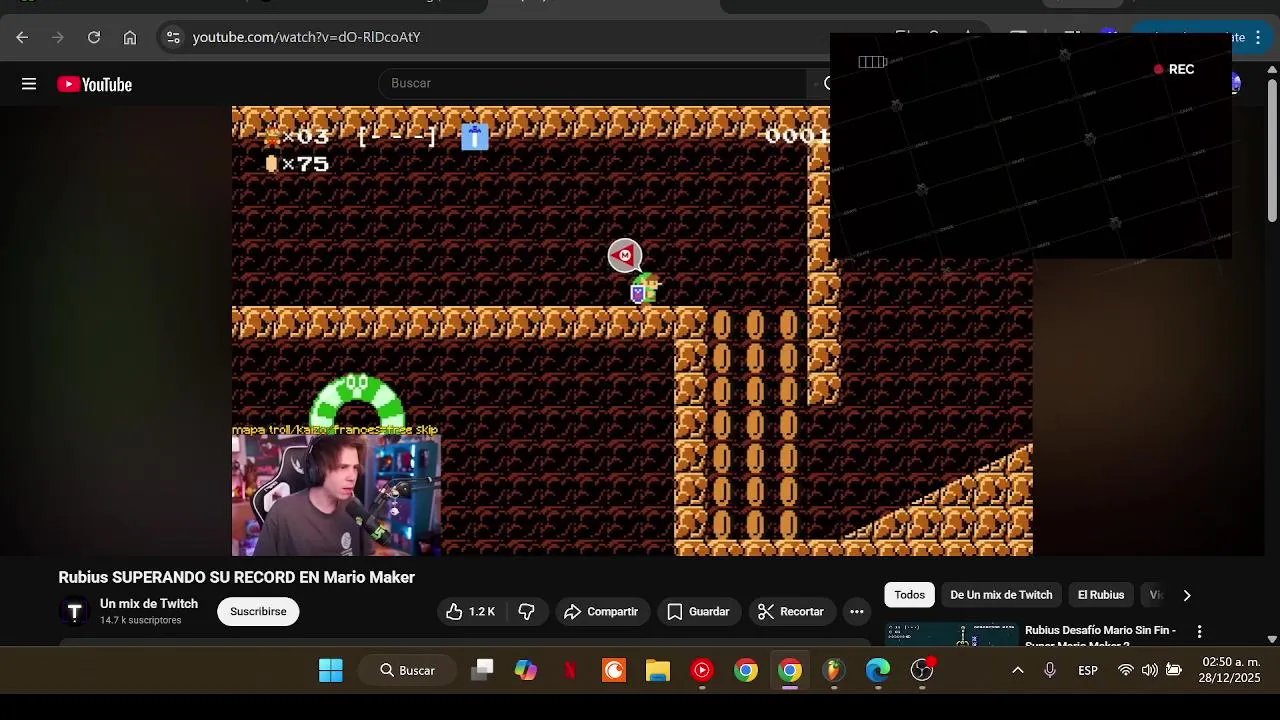1280x720 pixels.
Task: Save video with Guardar button
Action: point(698,611)
